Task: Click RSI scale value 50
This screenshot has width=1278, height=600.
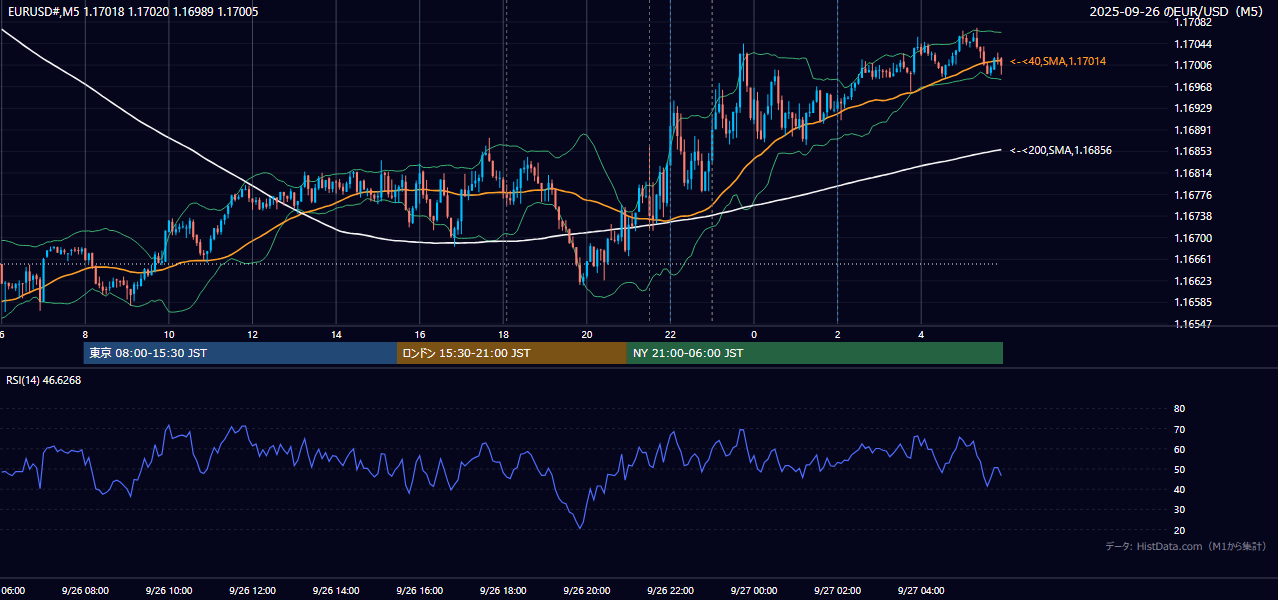Action: coord(1180,470)
